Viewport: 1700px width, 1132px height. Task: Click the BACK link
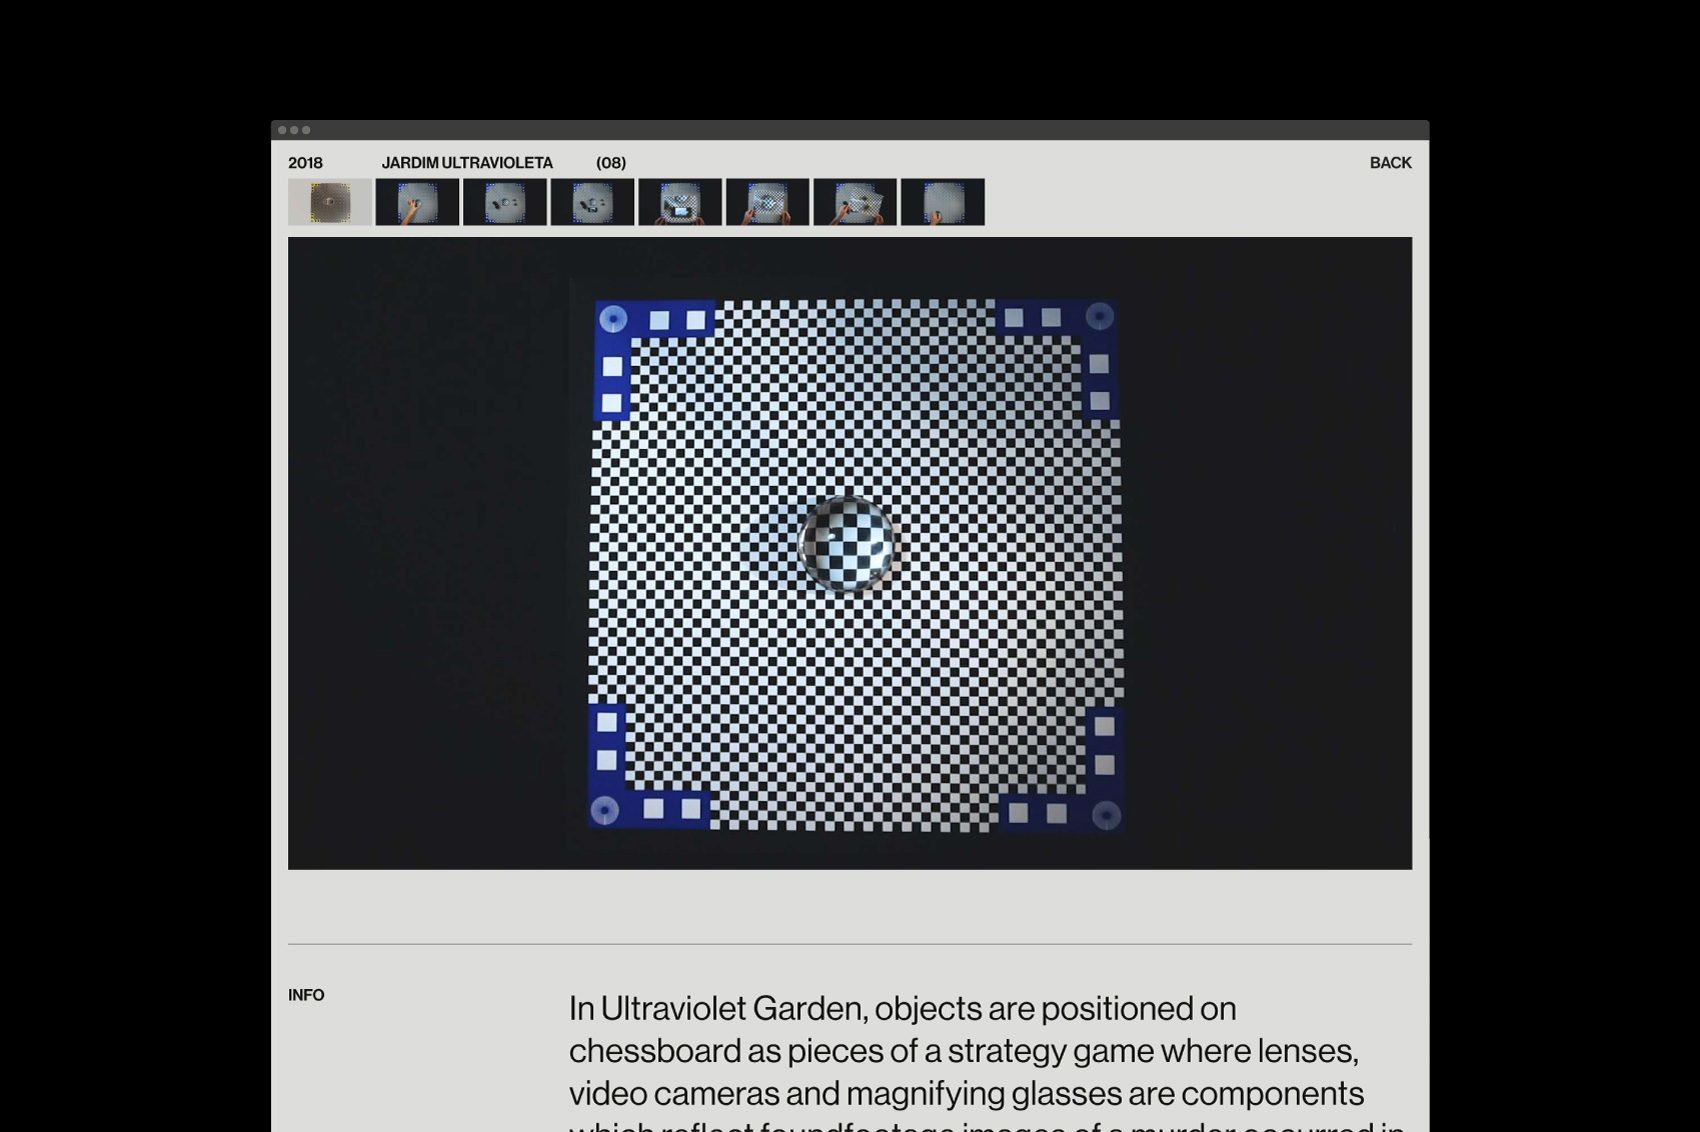(x=1390, y=163)
